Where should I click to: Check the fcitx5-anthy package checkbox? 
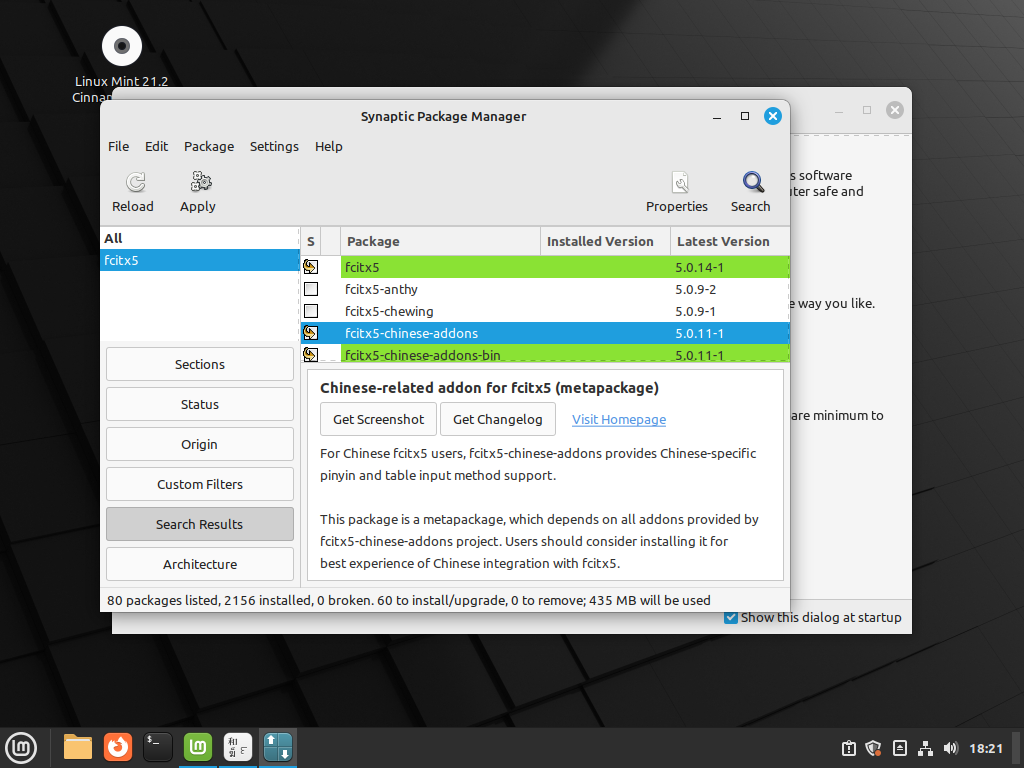[x=311, y=289]
